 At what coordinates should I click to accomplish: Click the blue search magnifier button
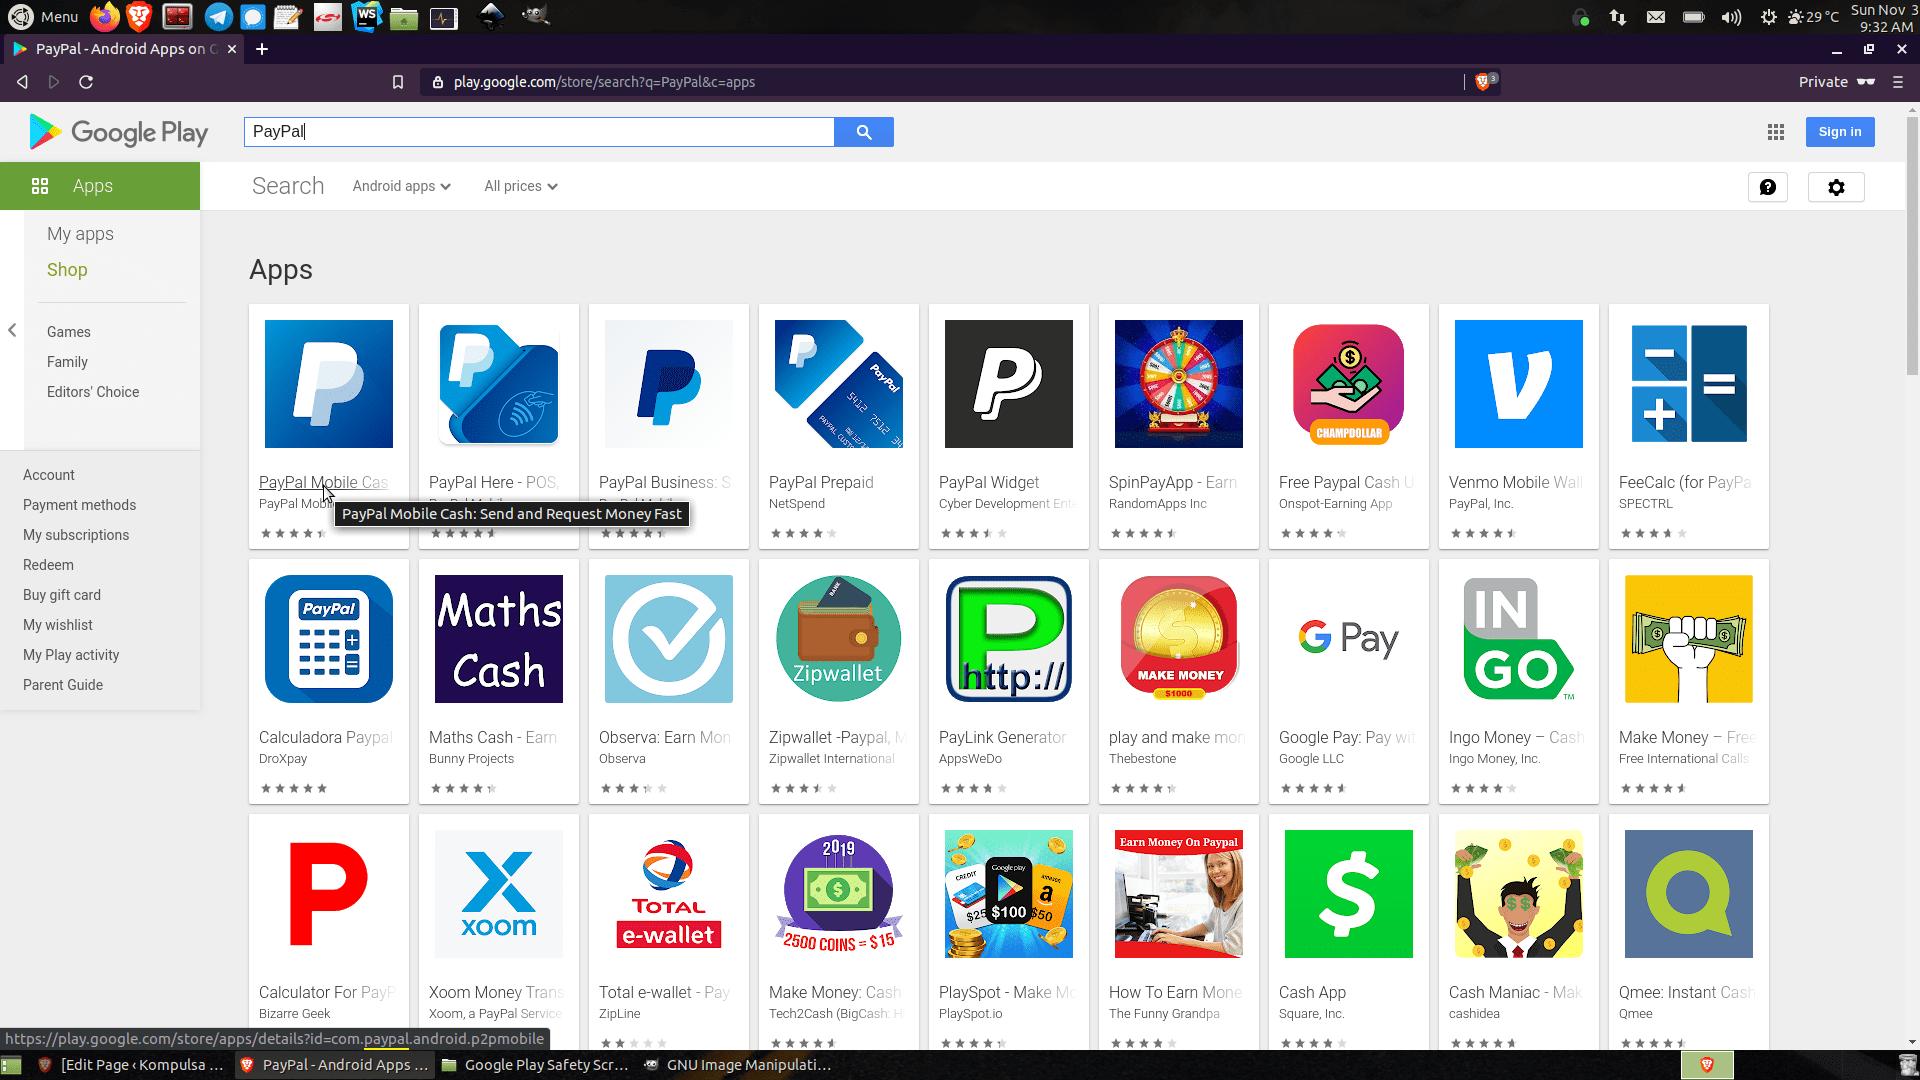[863, 132]
